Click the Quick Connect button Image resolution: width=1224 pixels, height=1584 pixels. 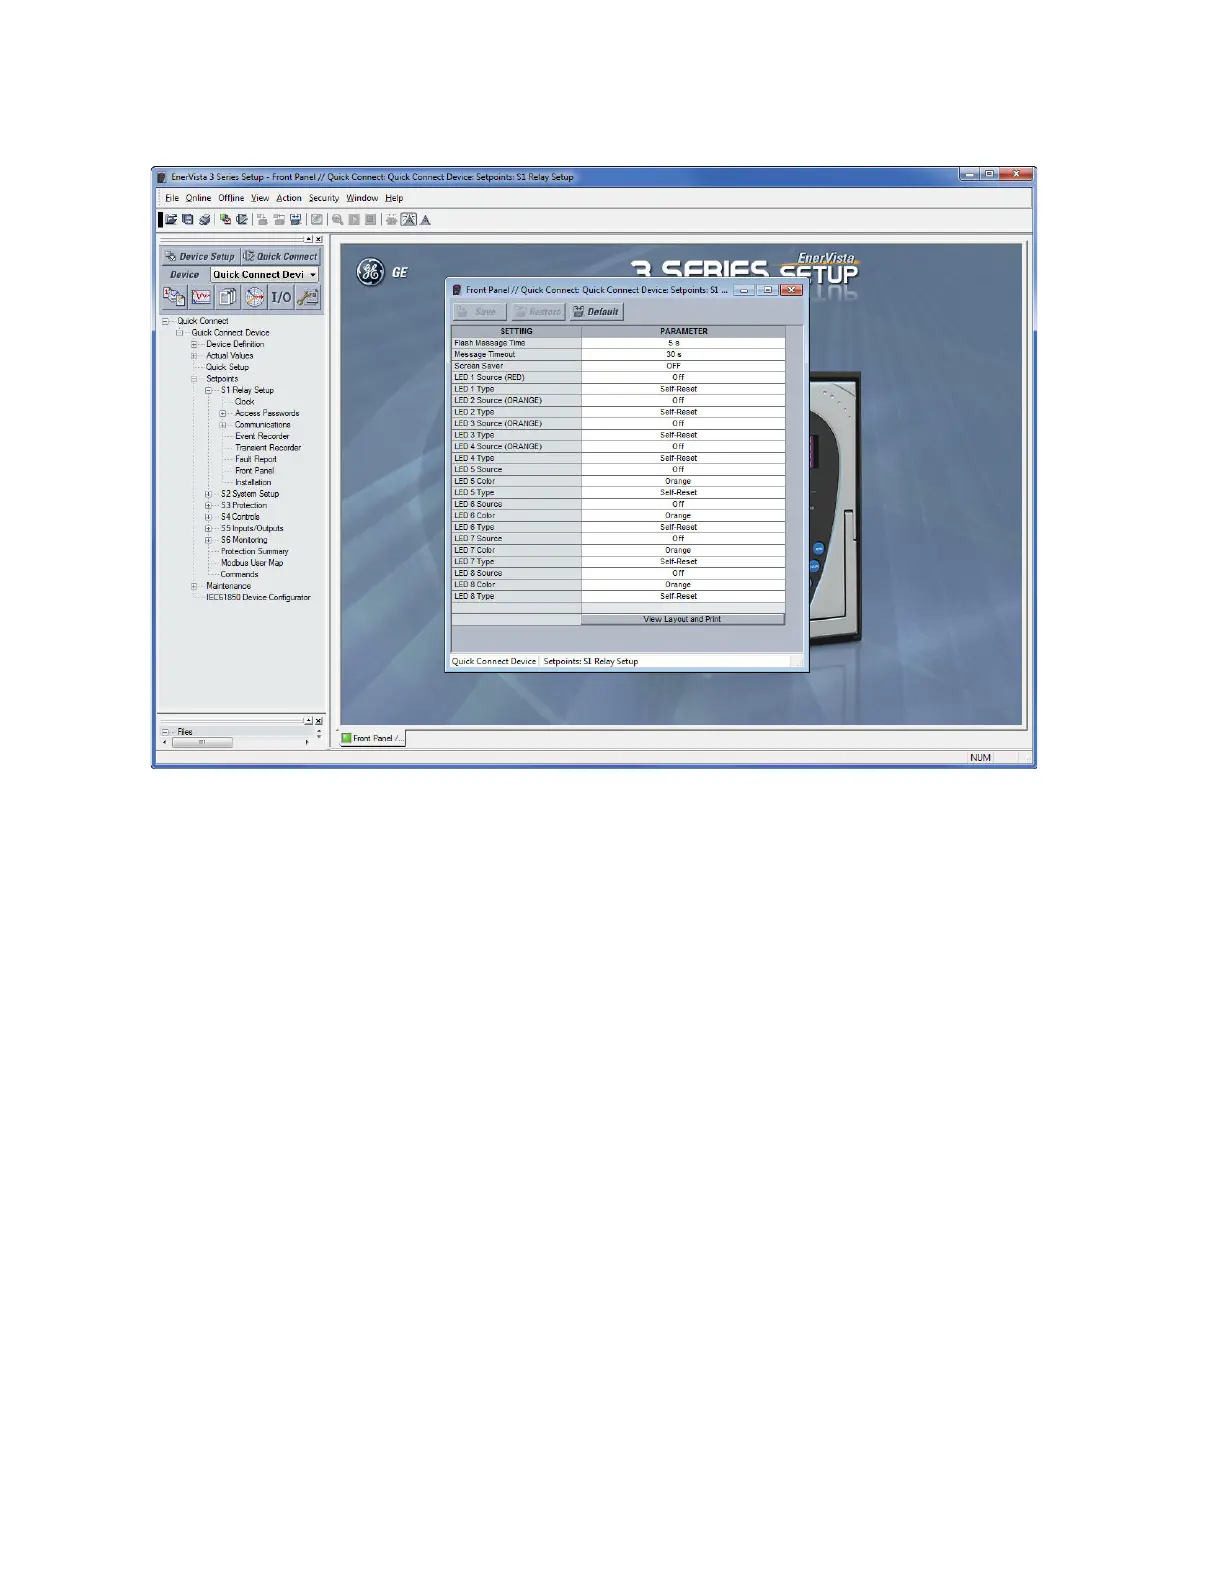[281, 257]
